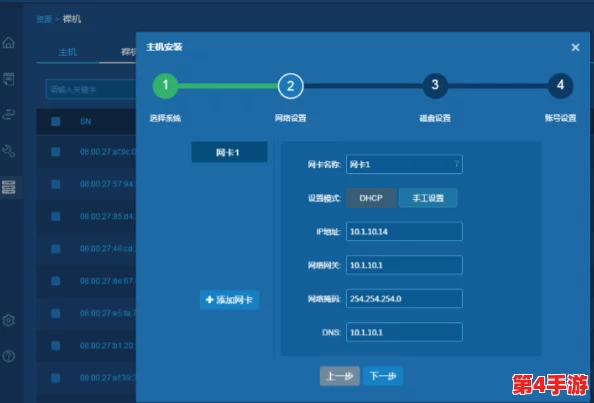Proceed with the 下一步 button
Screen dimensions: 594x403
tap(383, 376)
